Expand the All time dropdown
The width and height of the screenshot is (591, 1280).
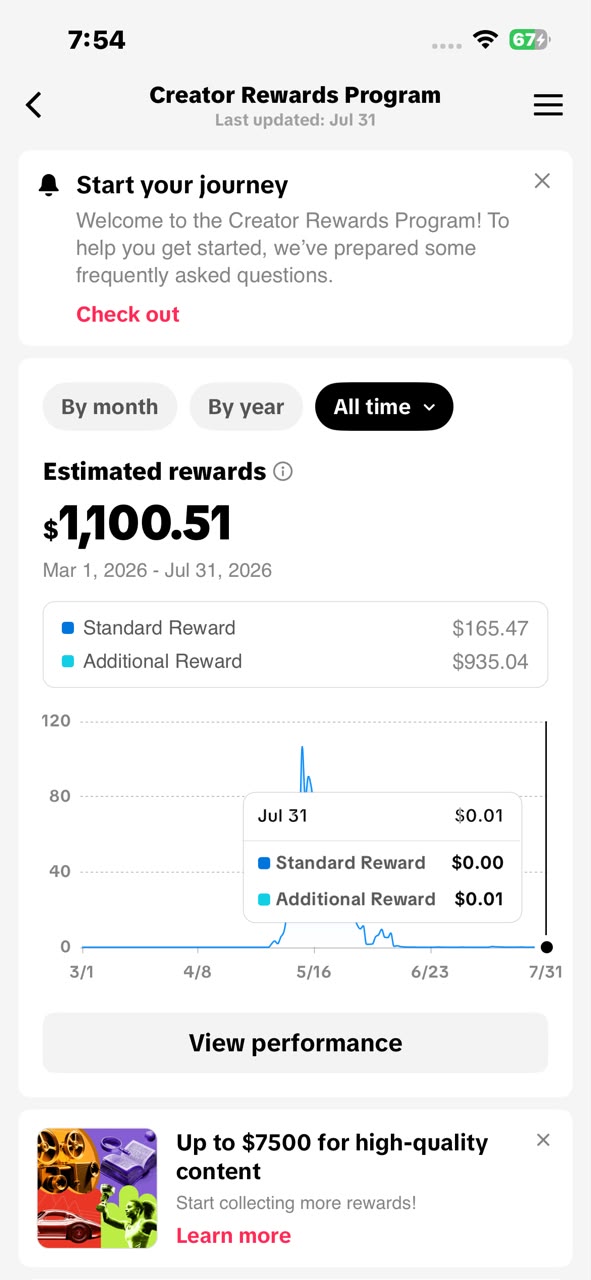click(x=384, y=407)
